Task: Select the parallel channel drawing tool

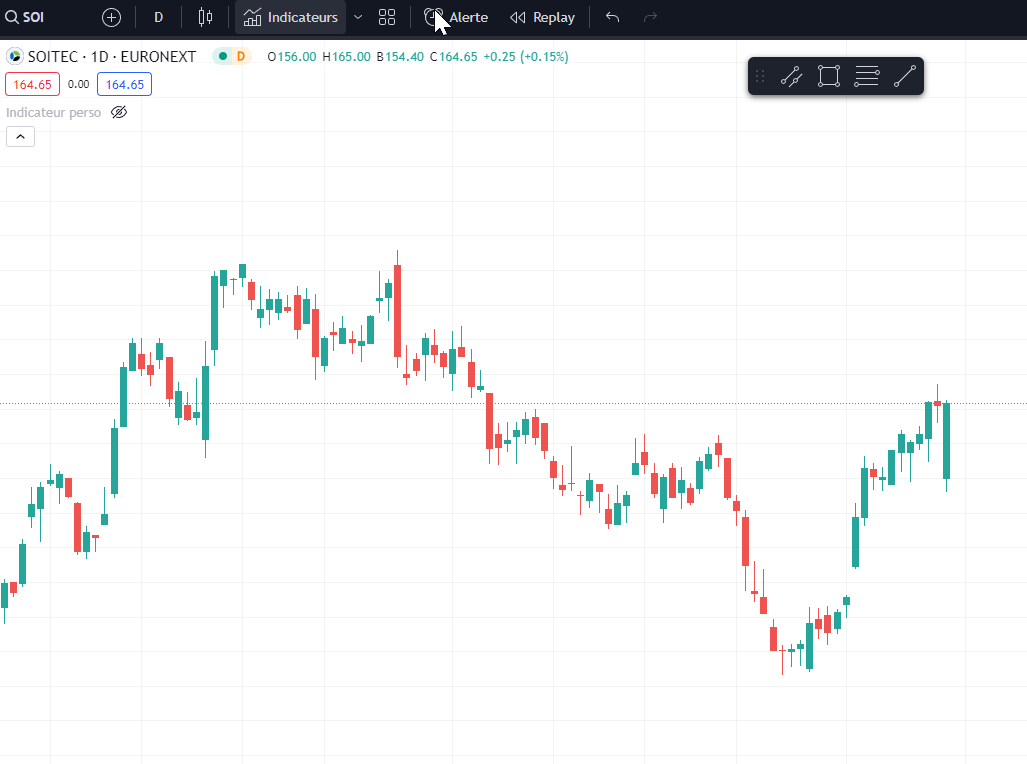Action: [791, 76]
